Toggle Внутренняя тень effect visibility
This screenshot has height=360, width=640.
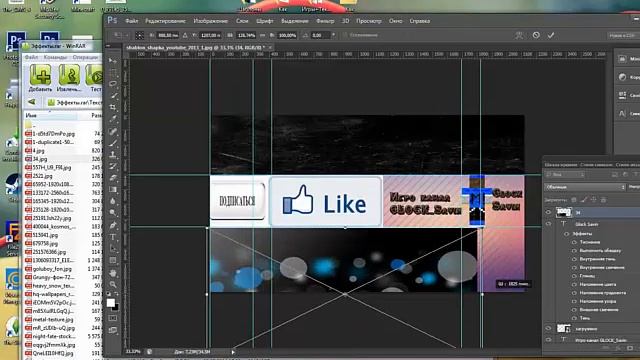pyautogui.click(x=574, y=259)
